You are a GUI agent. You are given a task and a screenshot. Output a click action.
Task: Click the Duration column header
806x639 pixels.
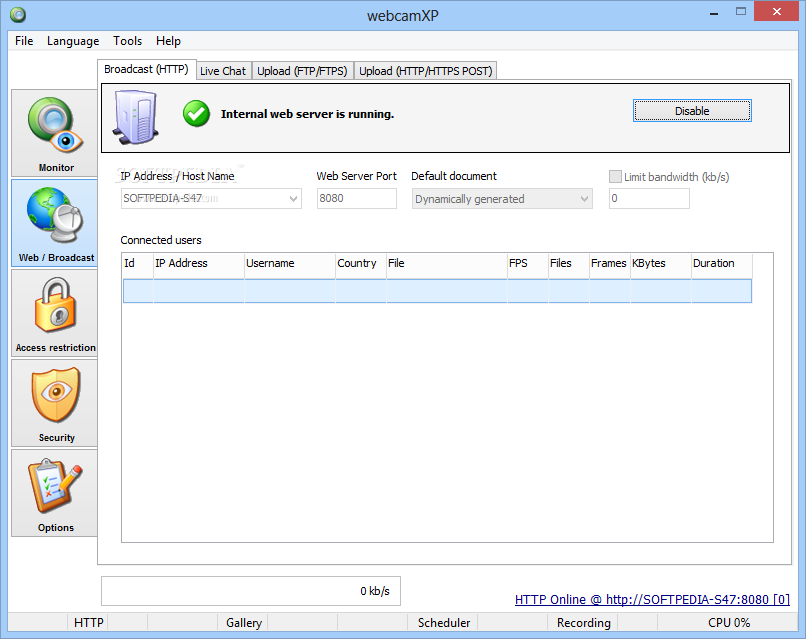pyautogui.click(x=722, y=264)
